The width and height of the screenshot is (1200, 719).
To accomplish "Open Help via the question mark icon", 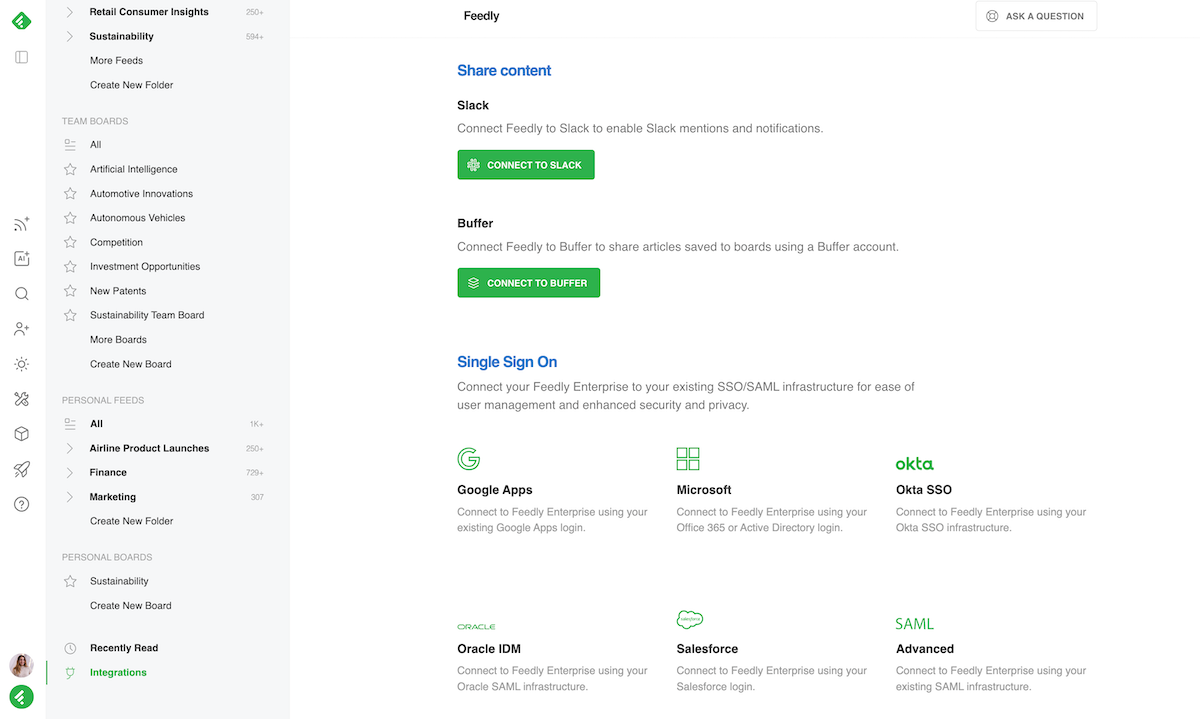I will coord(21,504).
